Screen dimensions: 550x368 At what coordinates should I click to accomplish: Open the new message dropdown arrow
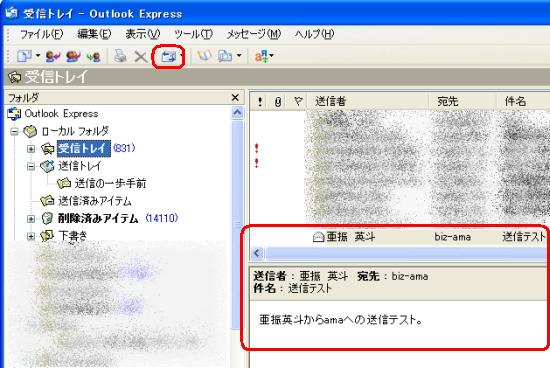click(37, 56)
